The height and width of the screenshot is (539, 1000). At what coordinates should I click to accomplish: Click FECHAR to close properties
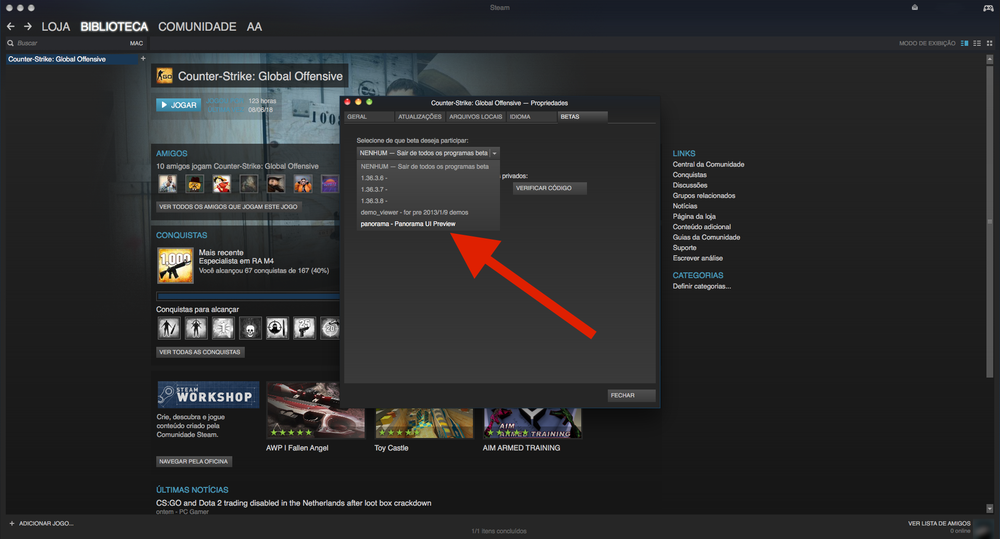(x=631, y=395)
